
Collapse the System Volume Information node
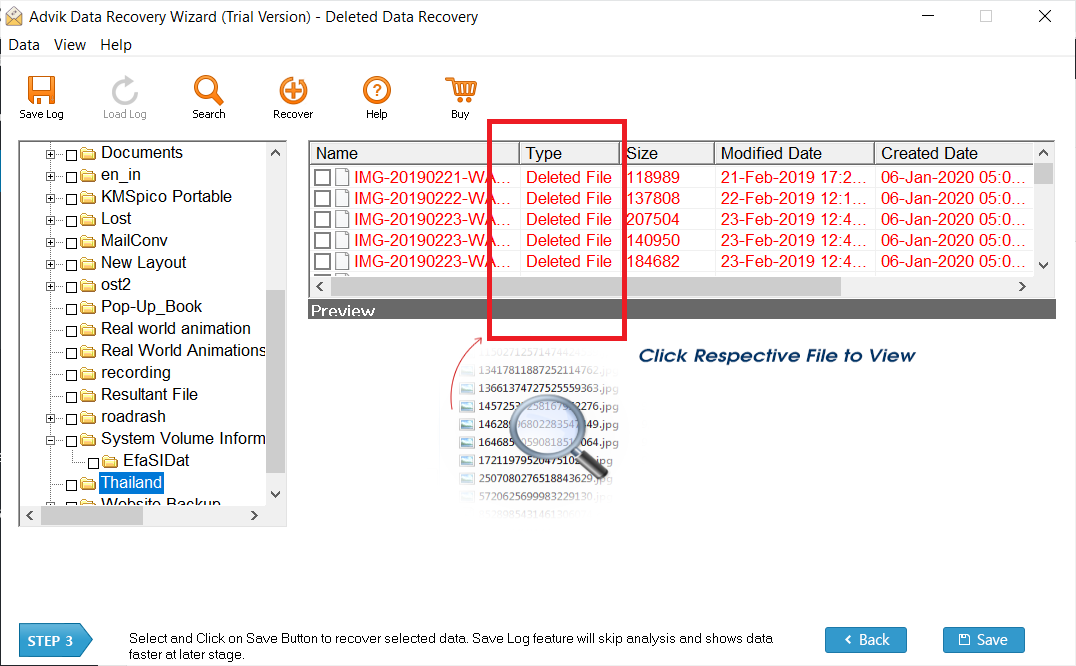pyautogui.click(x=49, y=438)
